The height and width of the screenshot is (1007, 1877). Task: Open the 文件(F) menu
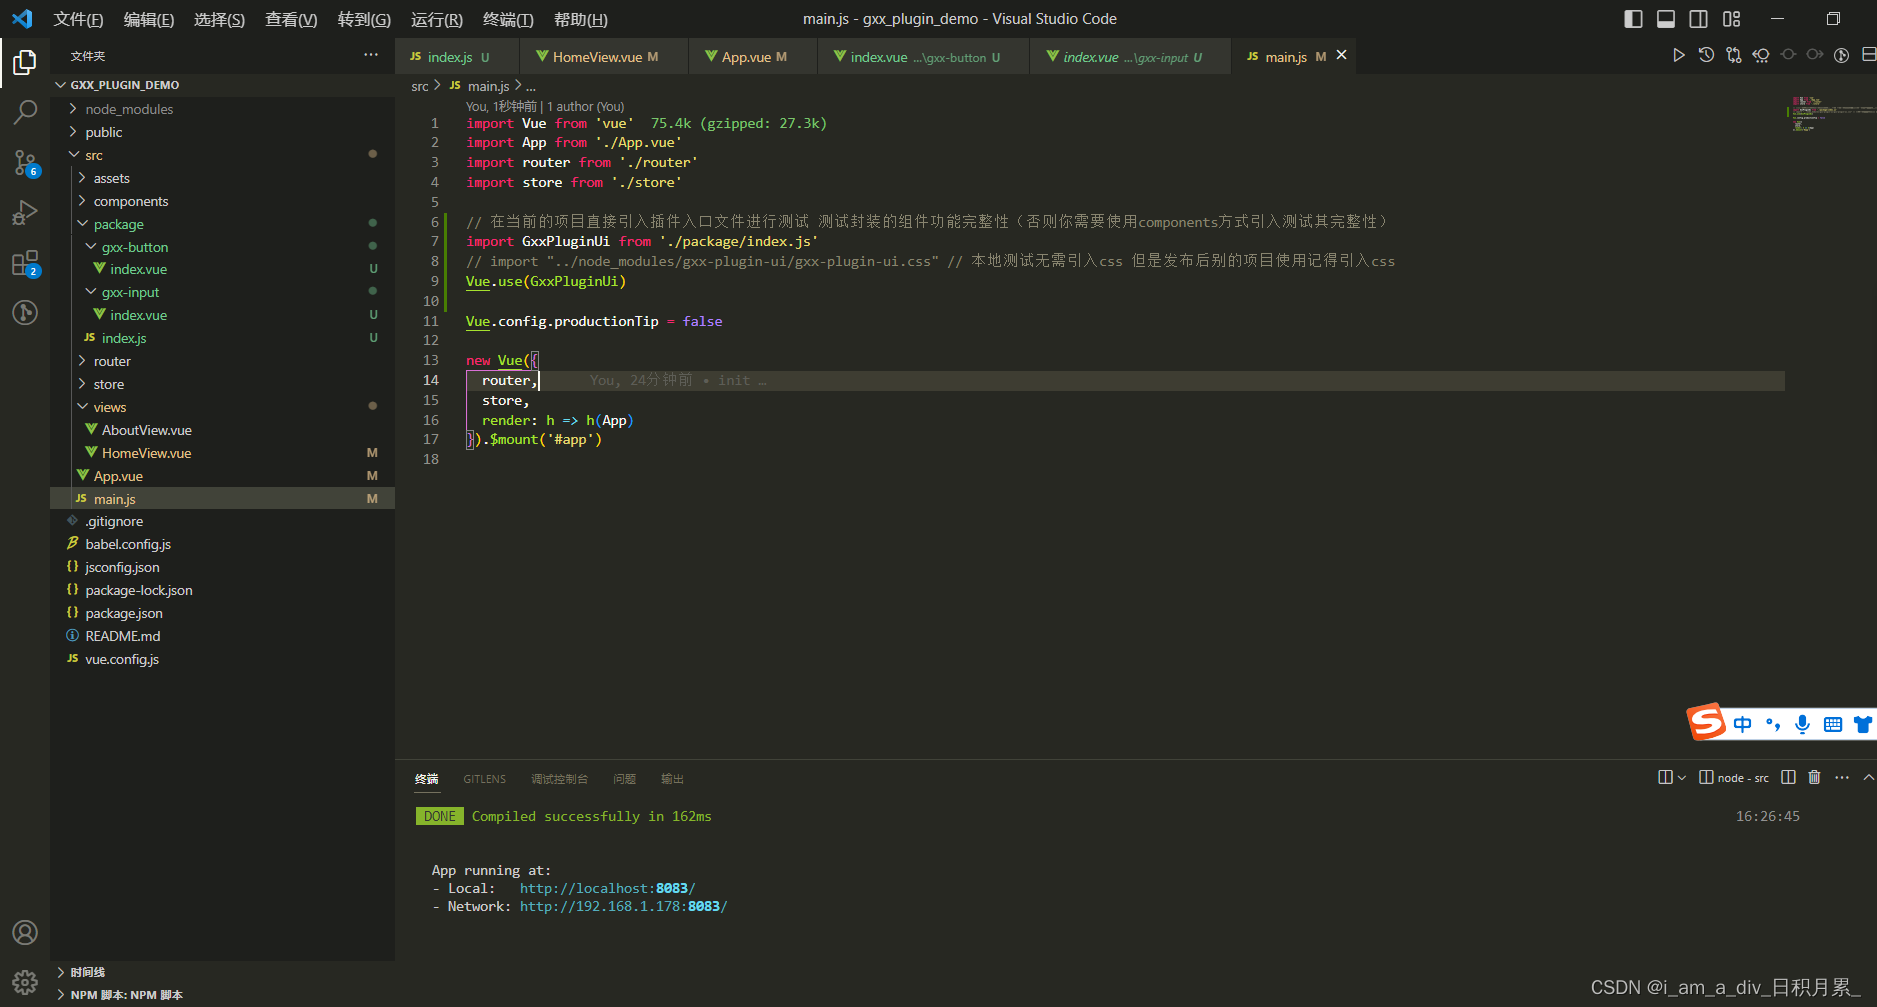(x=78, y=19)
